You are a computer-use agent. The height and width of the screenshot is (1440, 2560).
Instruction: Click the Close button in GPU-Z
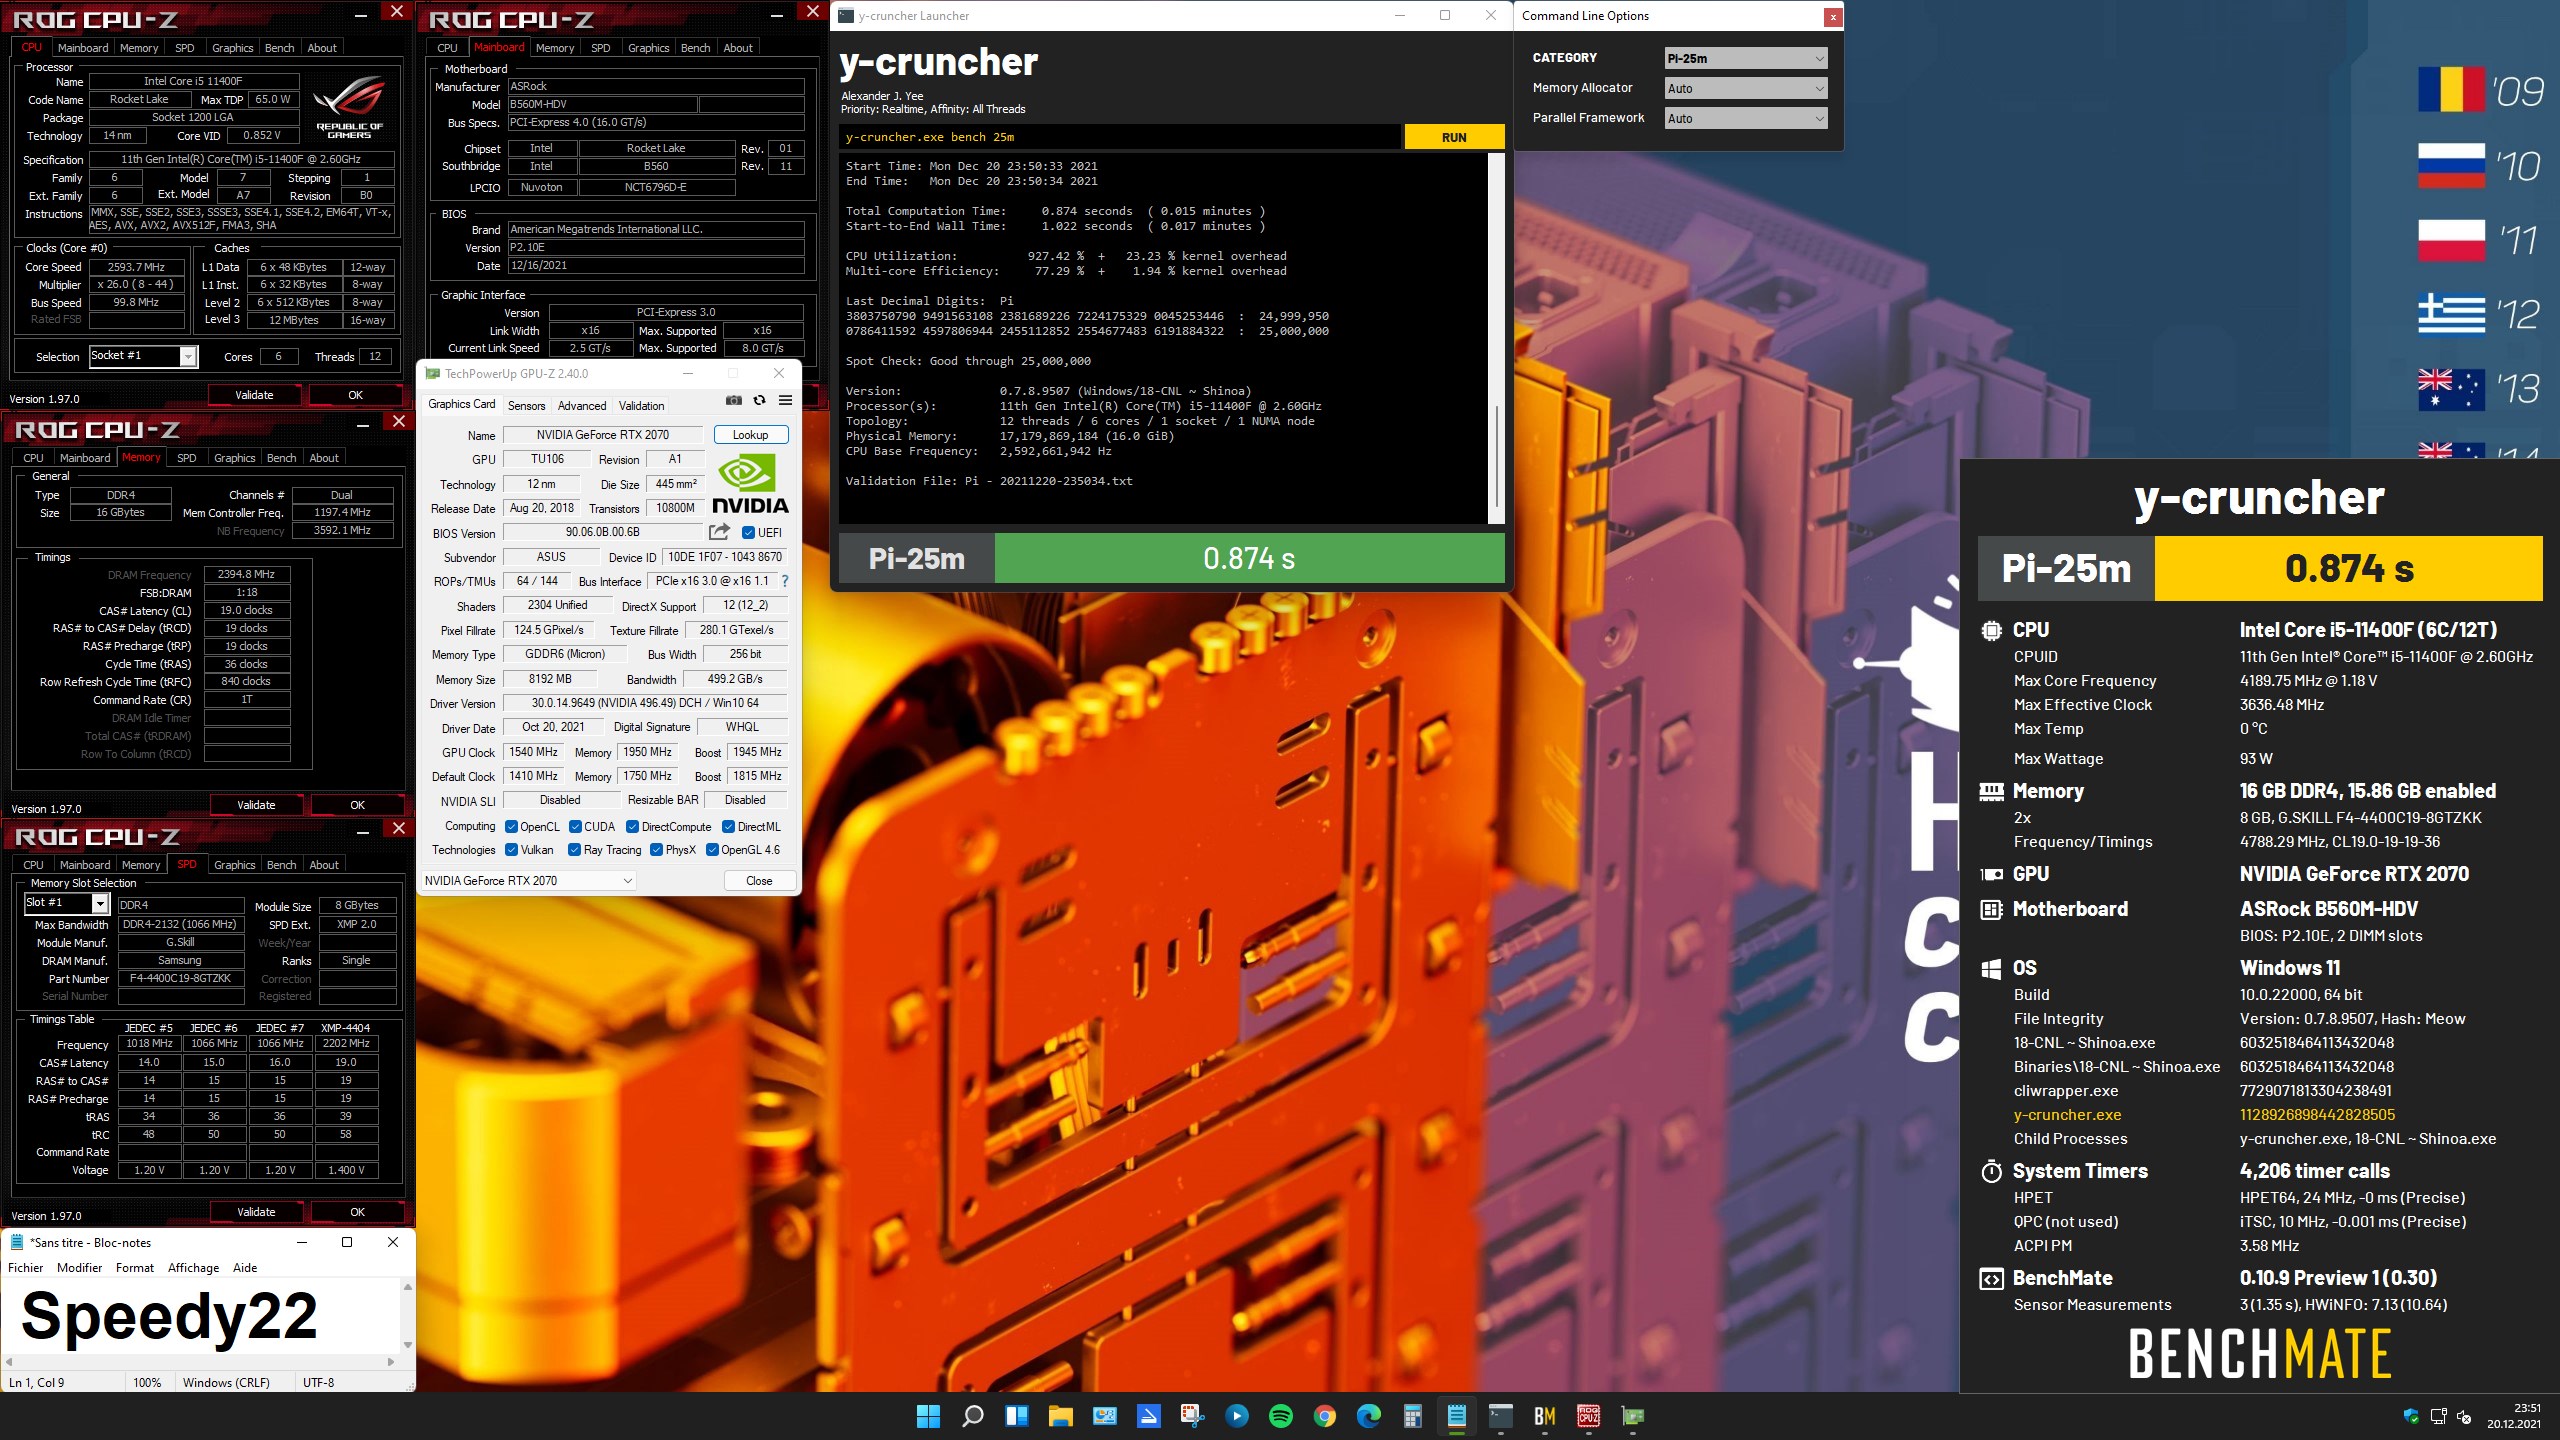759,881
